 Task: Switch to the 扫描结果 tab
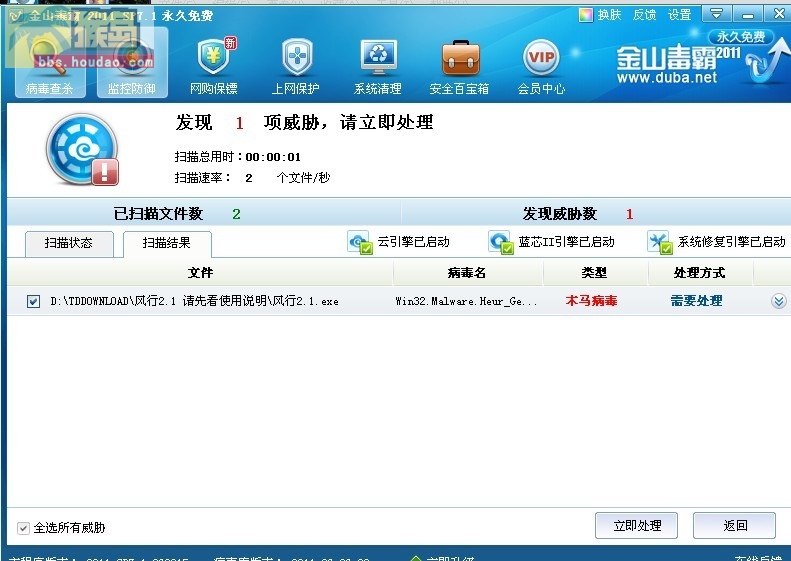167,244
